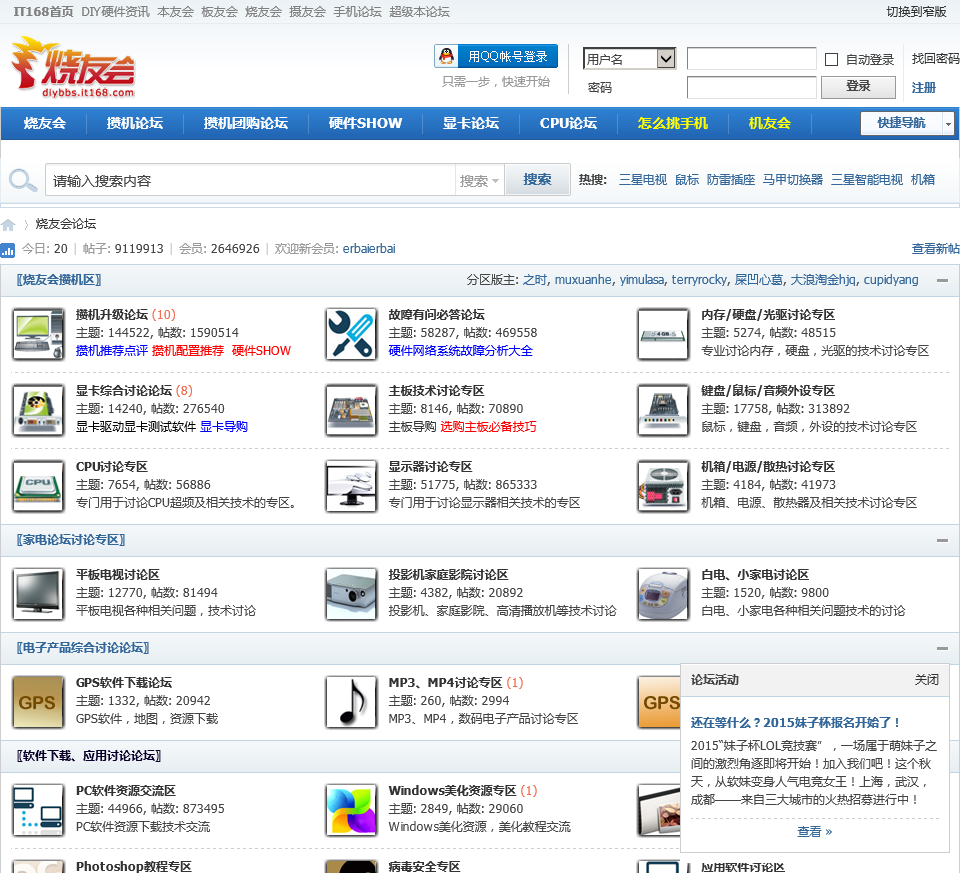Collapse the 电子产品综合讨论论坛 section
This screenshot has height=873, width=960.
click(942, 648)
